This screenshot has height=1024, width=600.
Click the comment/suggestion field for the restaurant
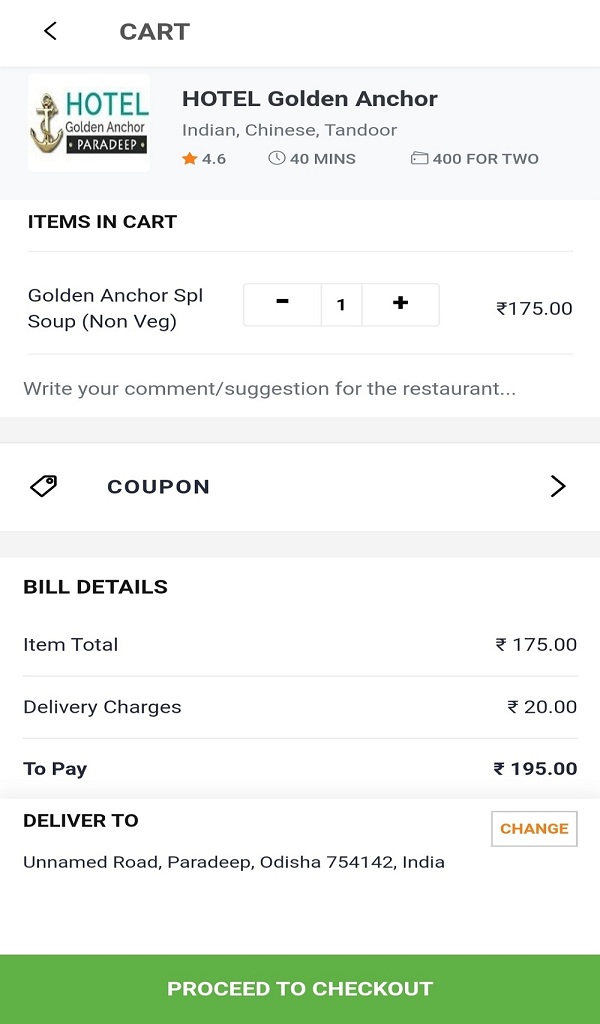click(269, 388)
